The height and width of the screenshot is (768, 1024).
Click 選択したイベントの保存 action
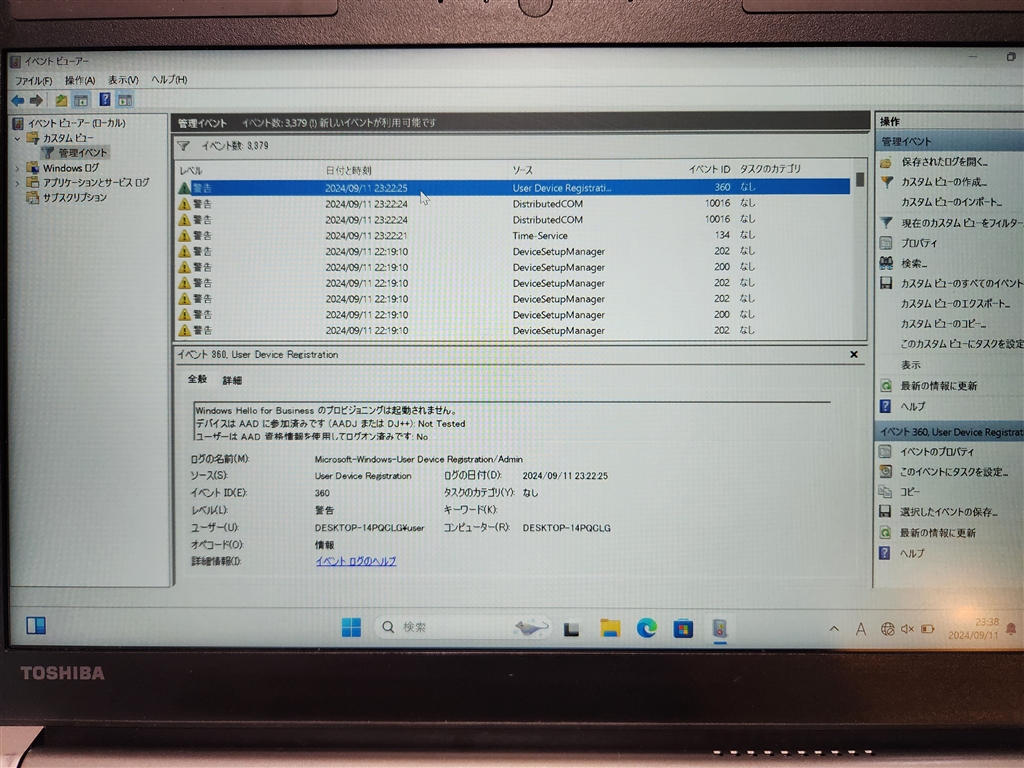[948, 512]
